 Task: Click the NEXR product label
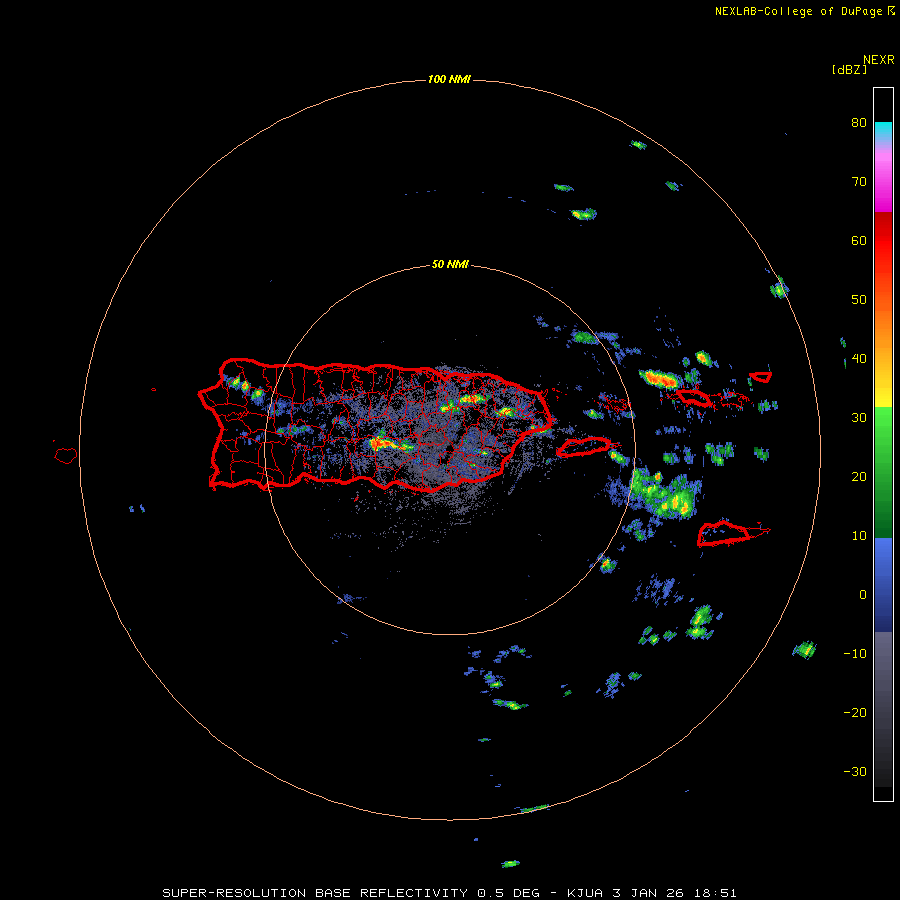pos(879,60)
